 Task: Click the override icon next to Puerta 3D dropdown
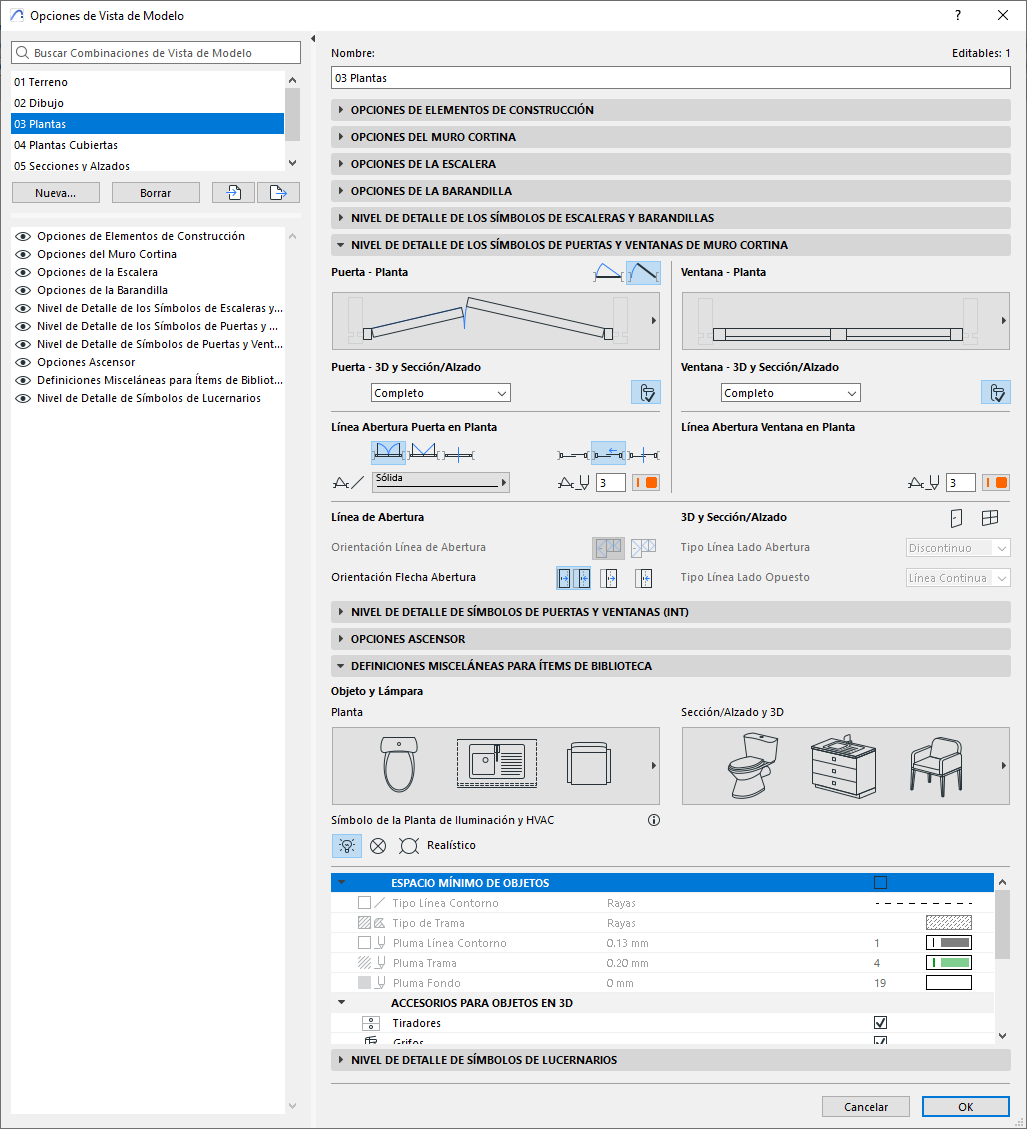[x=645, y=393]
